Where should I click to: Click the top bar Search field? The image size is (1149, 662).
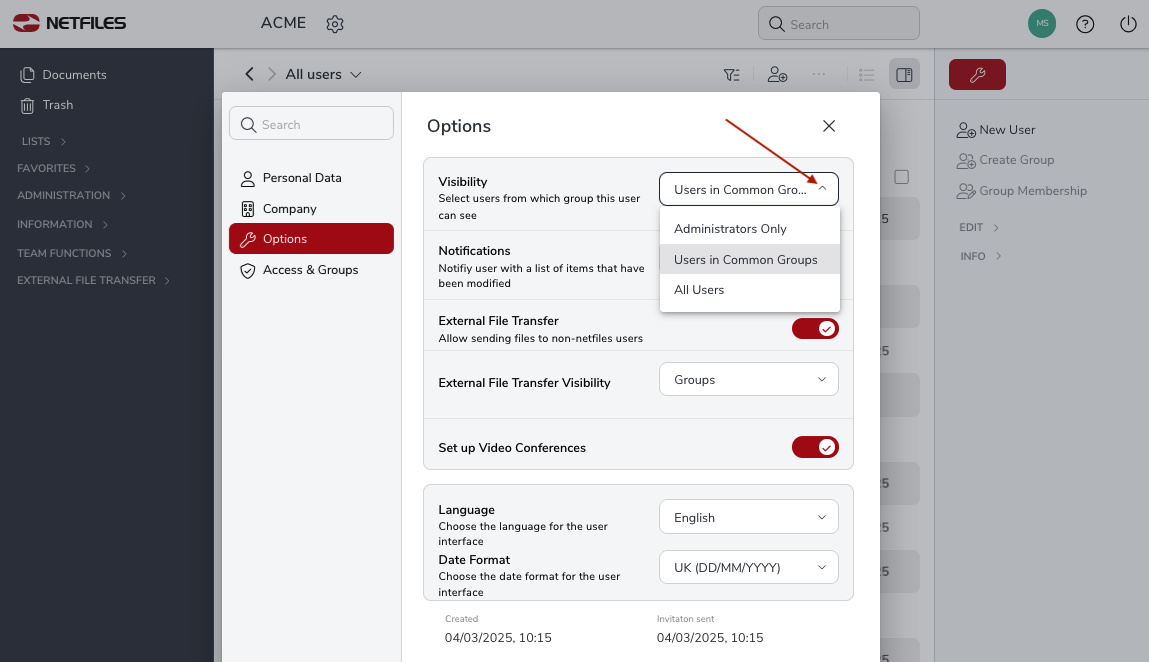click(838, 23)
